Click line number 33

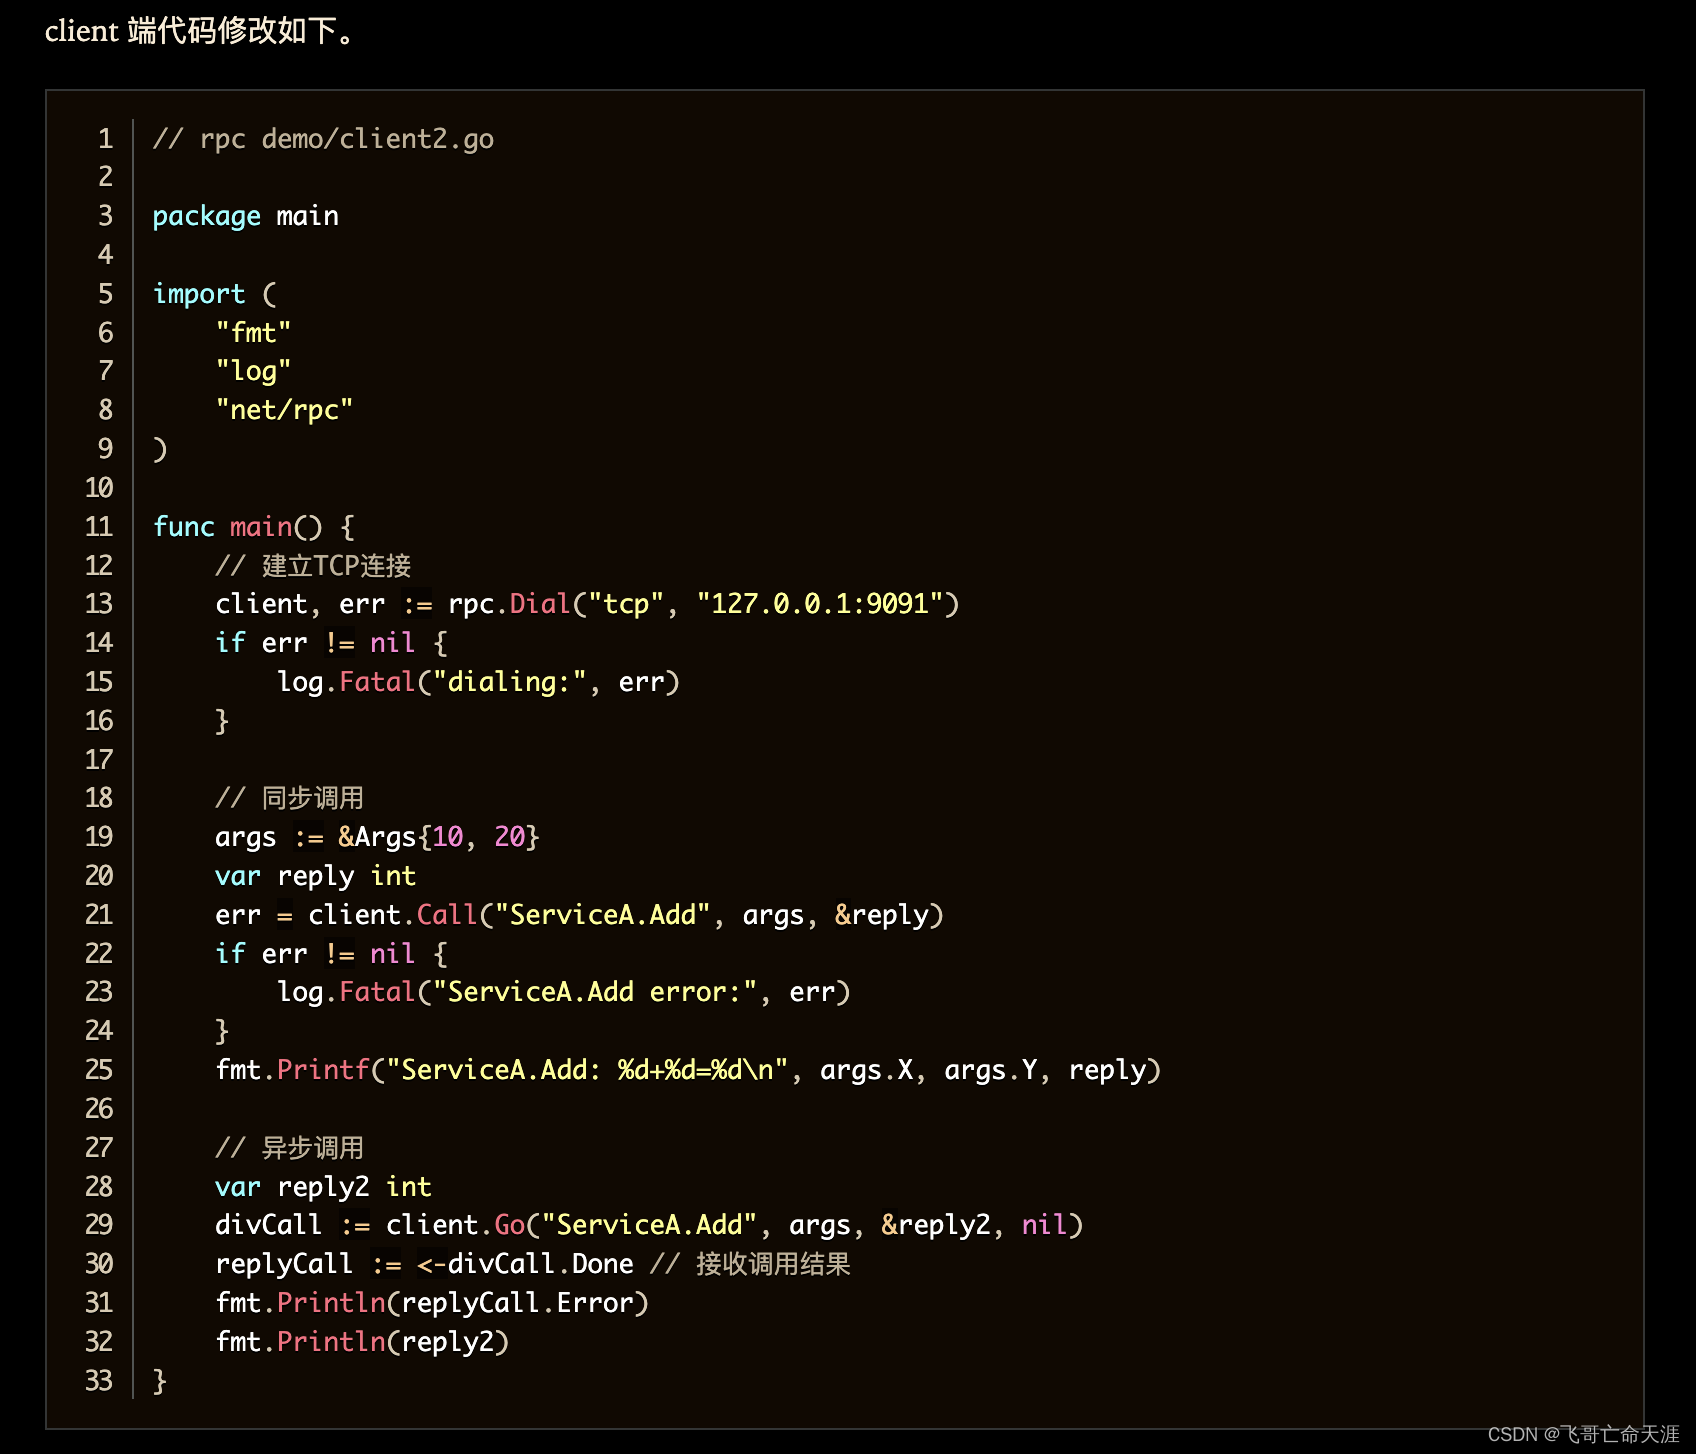click(99, 1381)
